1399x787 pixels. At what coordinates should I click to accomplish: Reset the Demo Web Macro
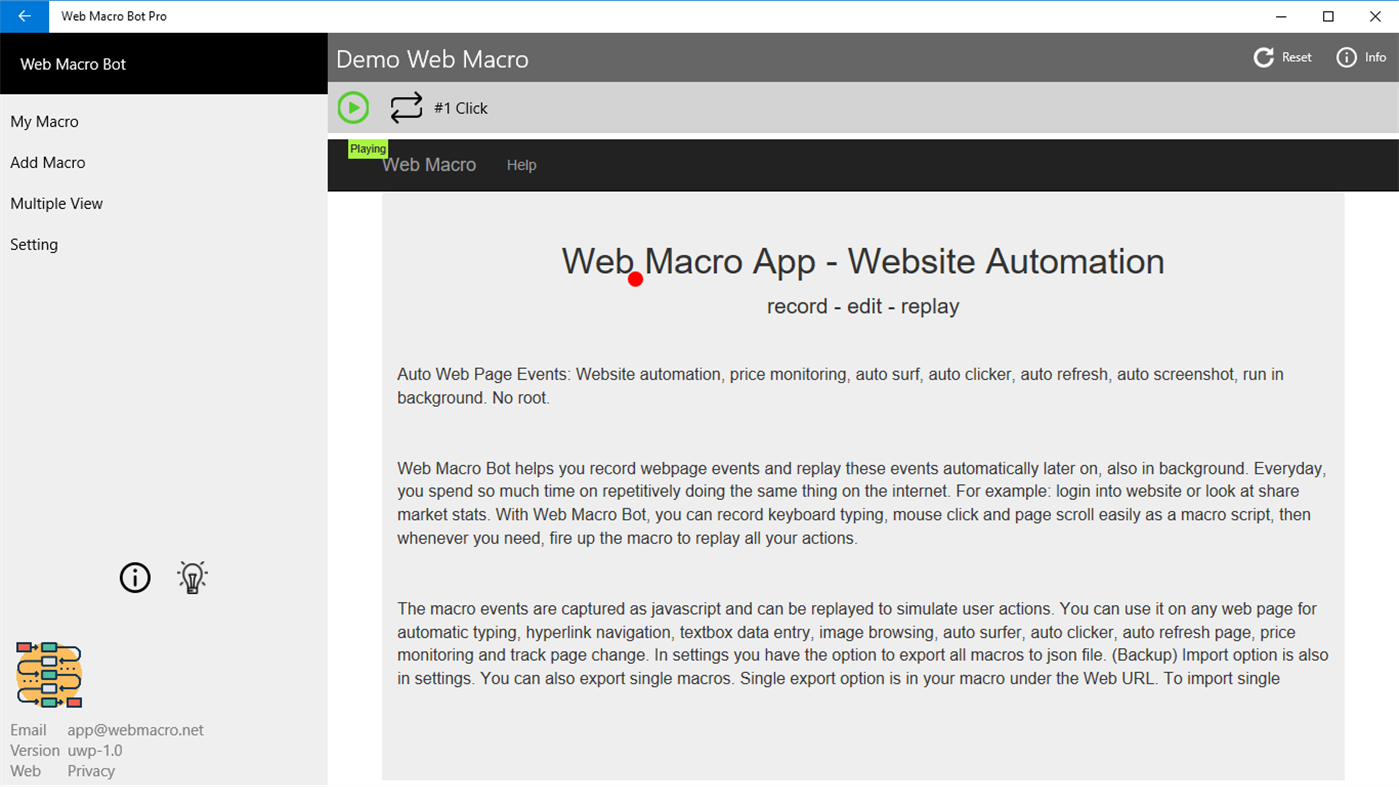pos(1282,57)
